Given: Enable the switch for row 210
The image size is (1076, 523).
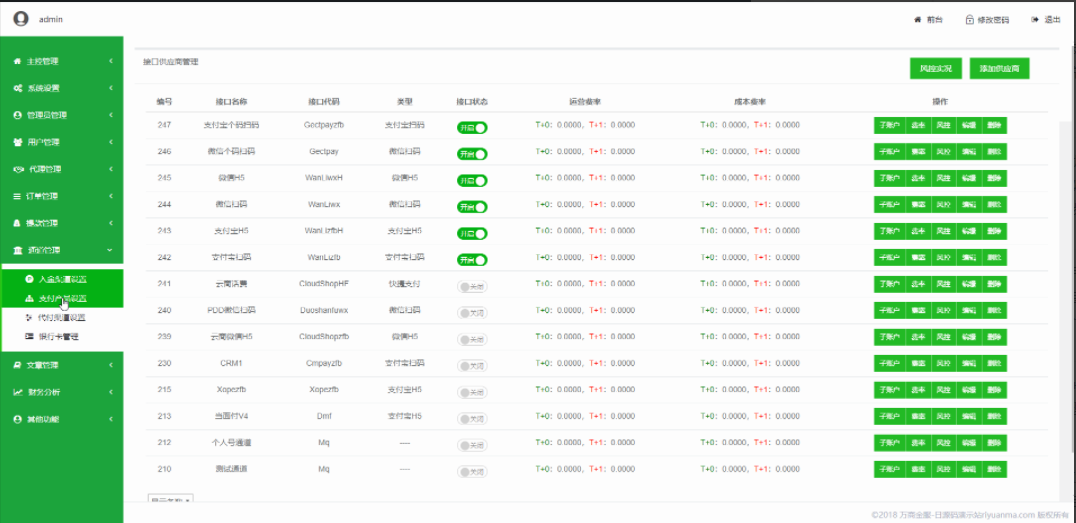Looking at the screenshot, I should point(472,472).
